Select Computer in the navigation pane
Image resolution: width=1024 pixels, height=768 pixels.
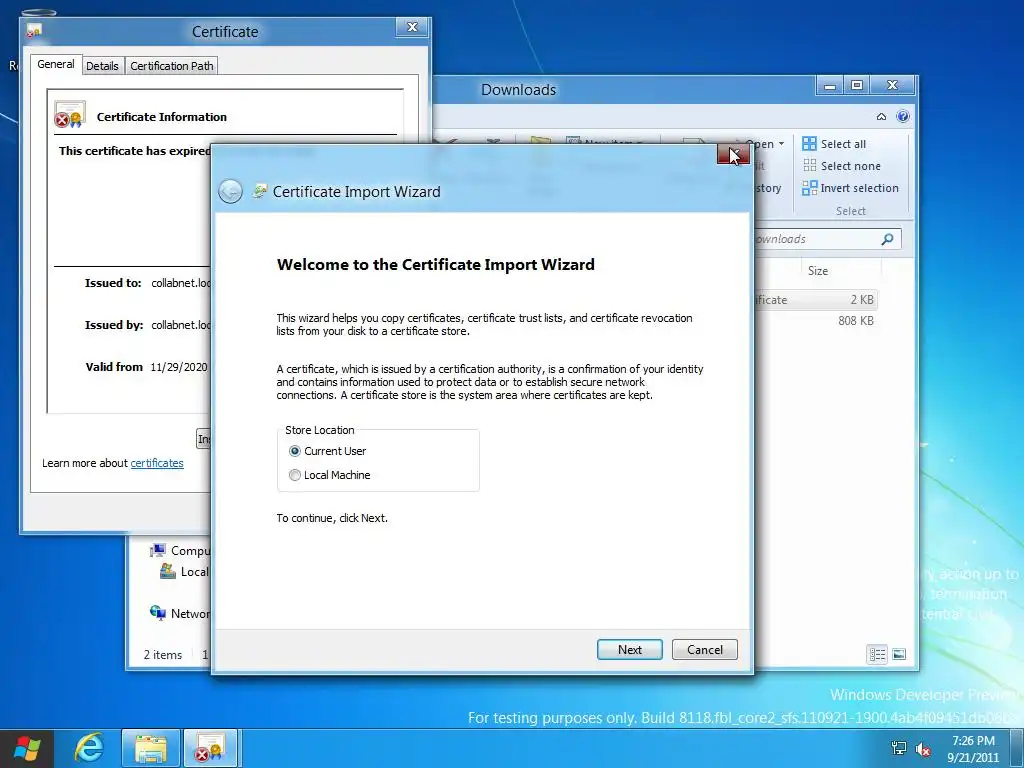(180, 551)
